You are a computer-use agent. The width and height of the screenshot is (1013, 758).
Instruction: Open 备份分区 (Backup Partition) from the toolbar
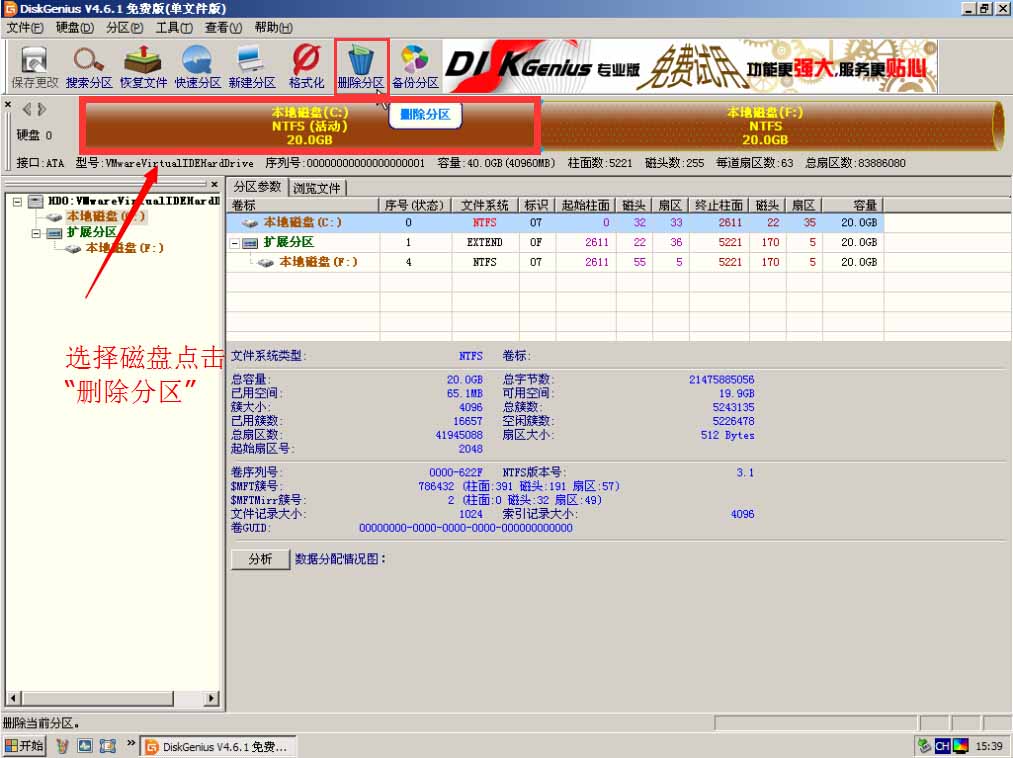(414, 62)
